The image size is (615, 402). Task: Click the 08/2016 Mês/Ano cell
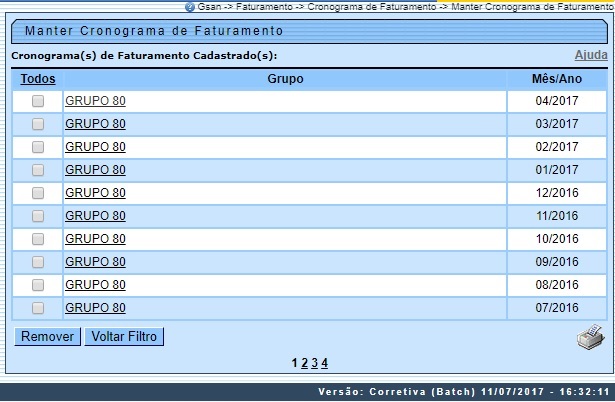point(557,285)
